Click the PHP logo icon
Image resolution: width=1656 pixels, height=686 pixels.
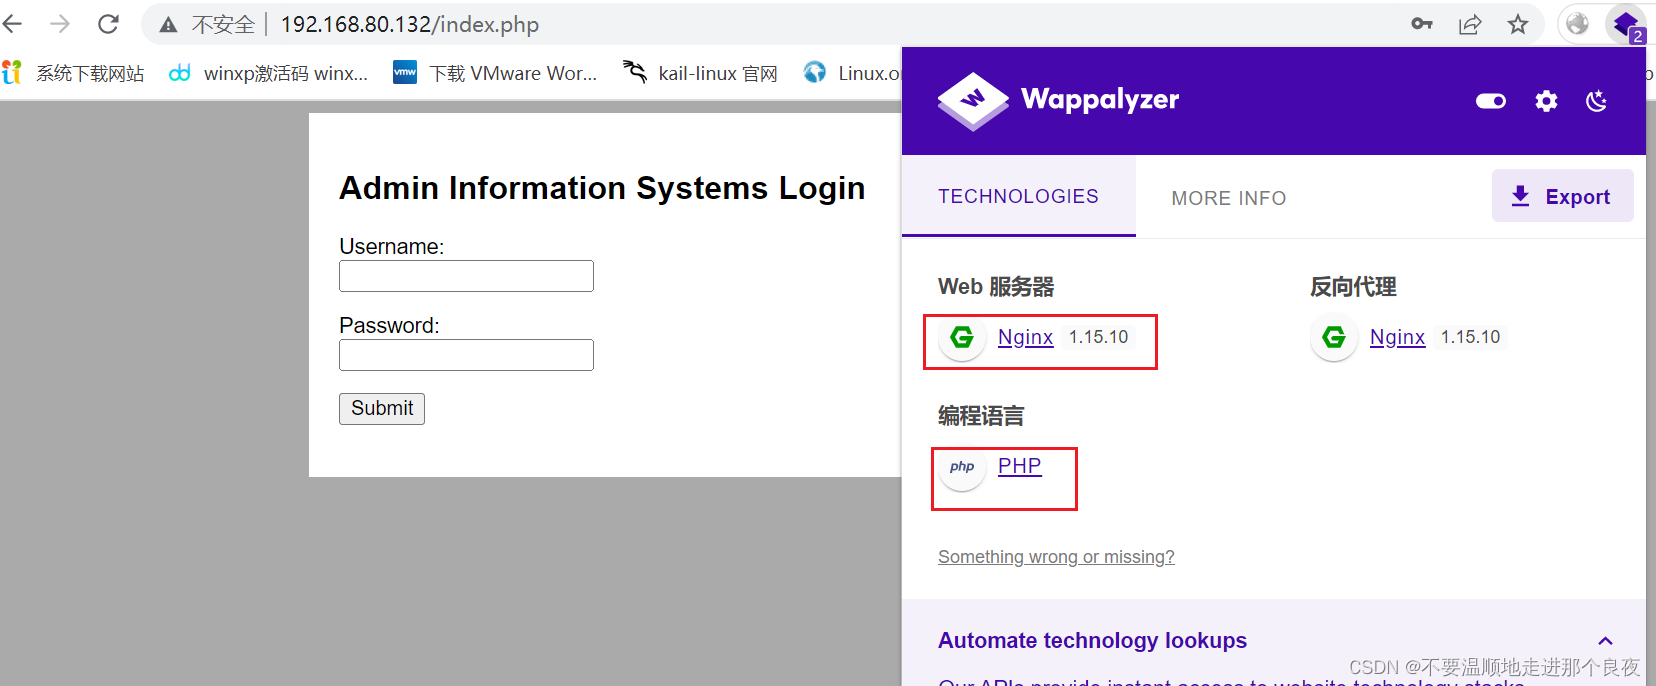click(962, 467)
